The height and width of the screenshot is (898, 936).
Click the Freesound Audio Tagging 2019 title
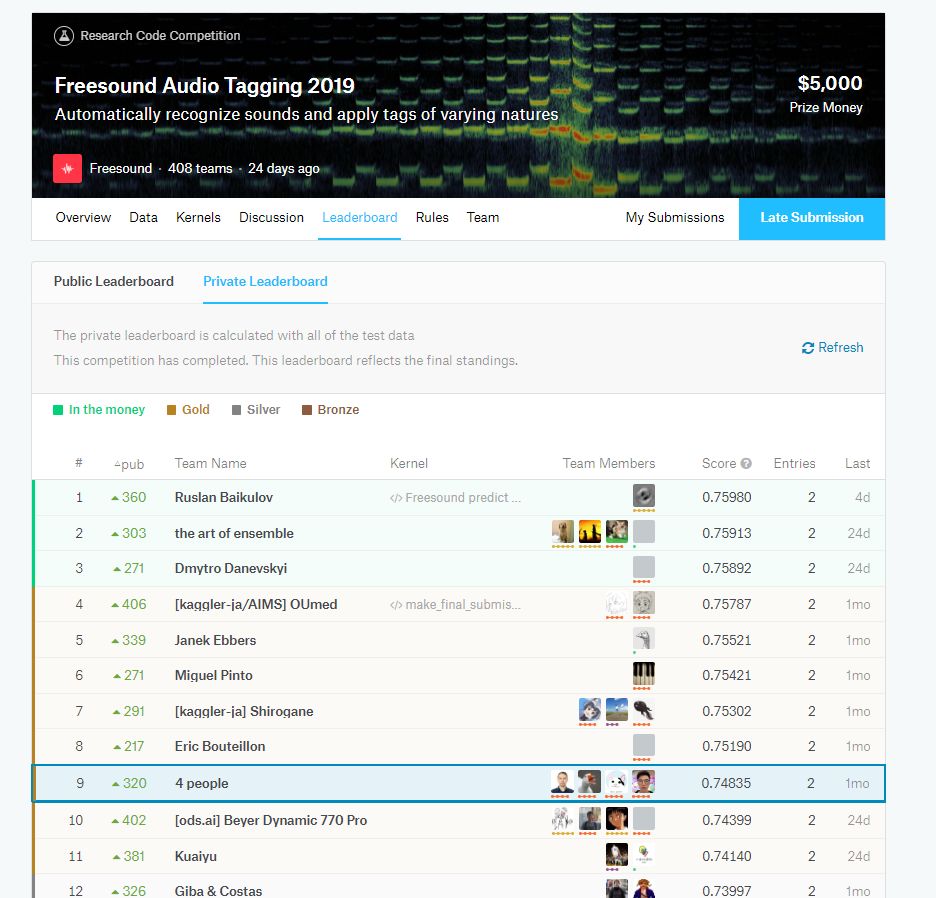[205, 85]
